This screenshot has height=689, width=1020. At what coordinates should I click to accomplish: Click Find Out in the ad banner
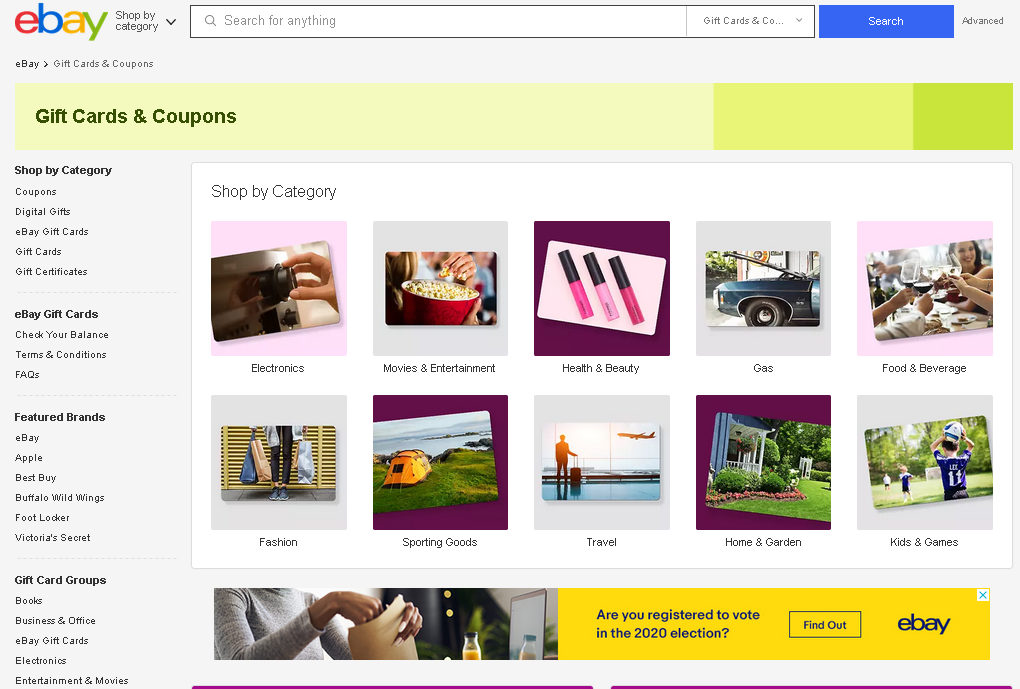point(825,625)
